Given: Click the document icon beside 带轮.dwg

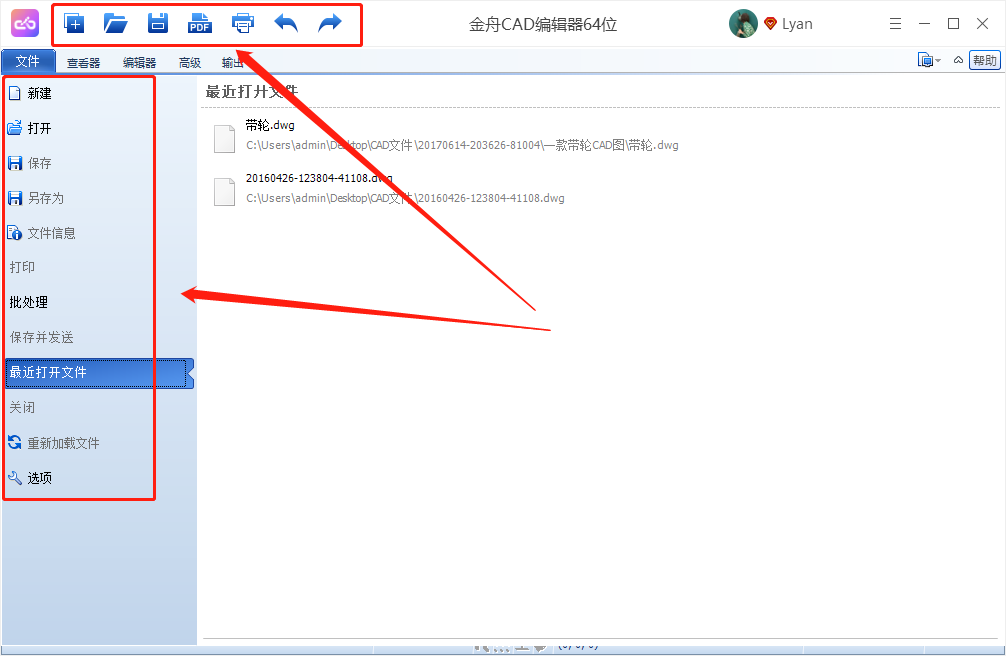Looking at the screenshot, I should pos(225,139).
